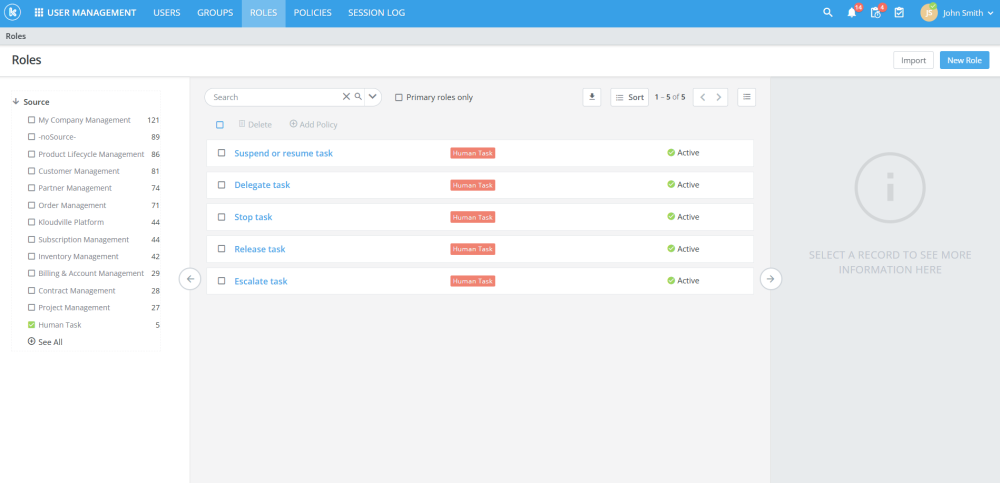Expand the search options dropdown chevron

[373, 97]
